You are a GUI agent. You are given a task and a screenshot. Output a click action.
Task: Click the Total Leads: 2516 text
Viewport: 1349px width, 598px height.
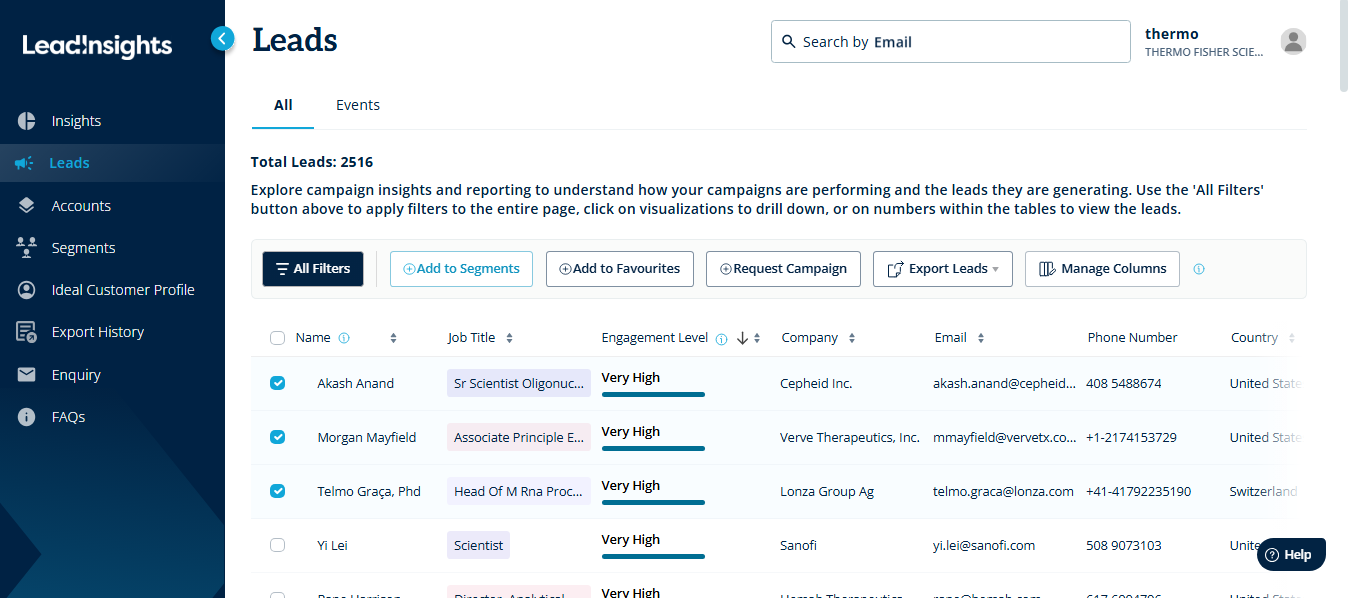[x=312, y=162]
